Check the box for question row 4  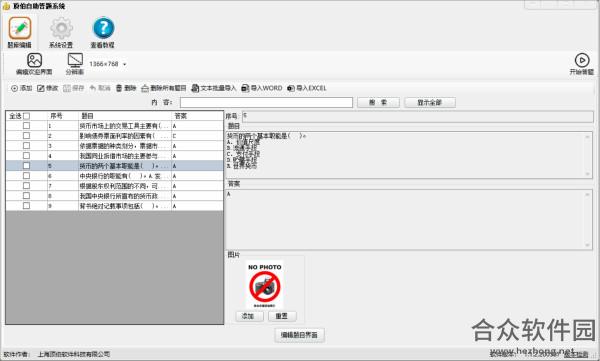(x=26, y=156)
